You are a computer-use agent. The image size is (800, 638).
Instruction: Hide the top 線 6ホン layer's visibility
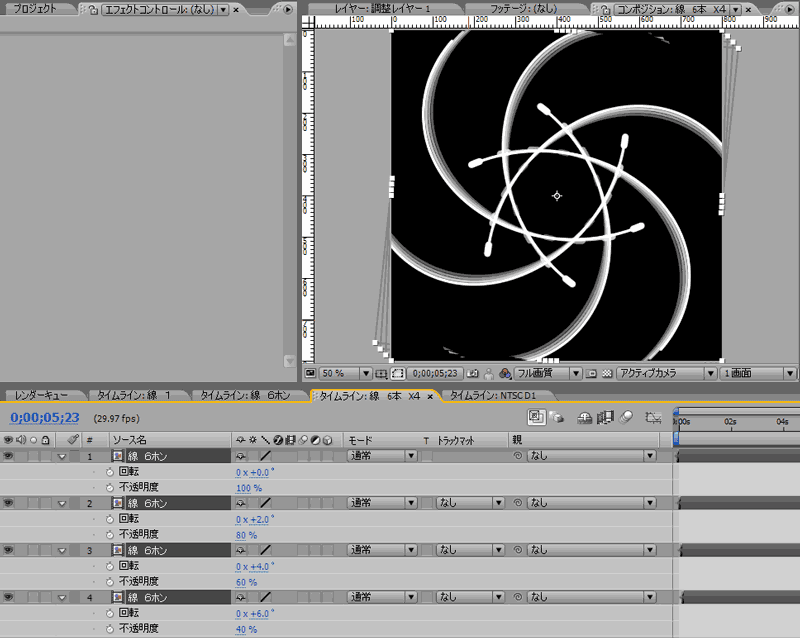[8, 456]
